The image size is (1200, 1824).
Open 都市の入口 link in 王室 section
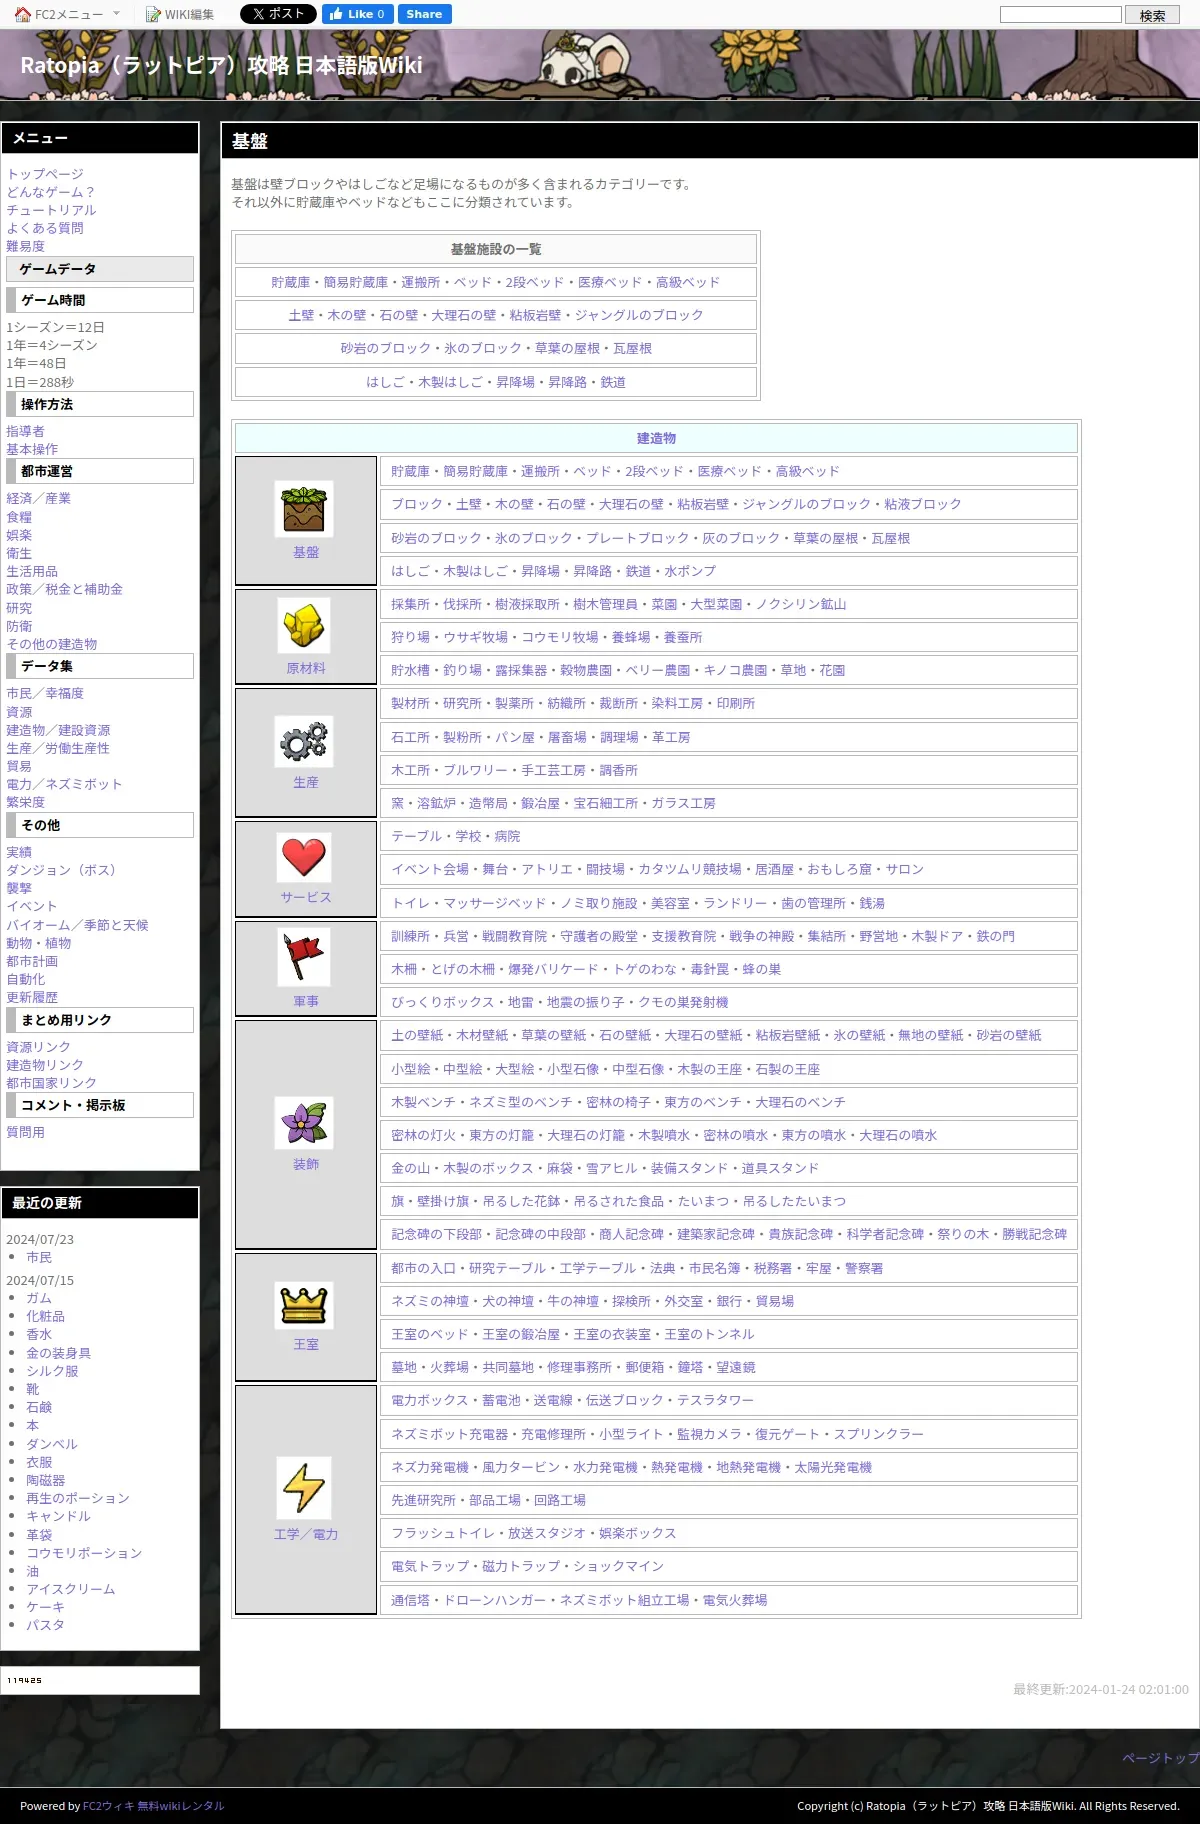click(x=423, y=1268)
